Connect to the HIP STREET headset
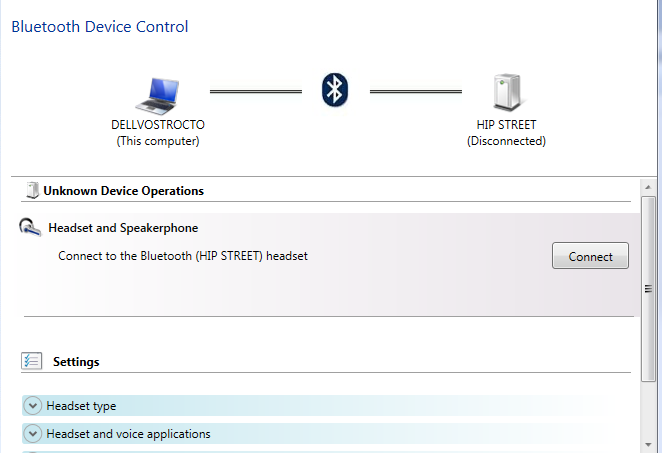662x453 pixels. click(590, 256)
